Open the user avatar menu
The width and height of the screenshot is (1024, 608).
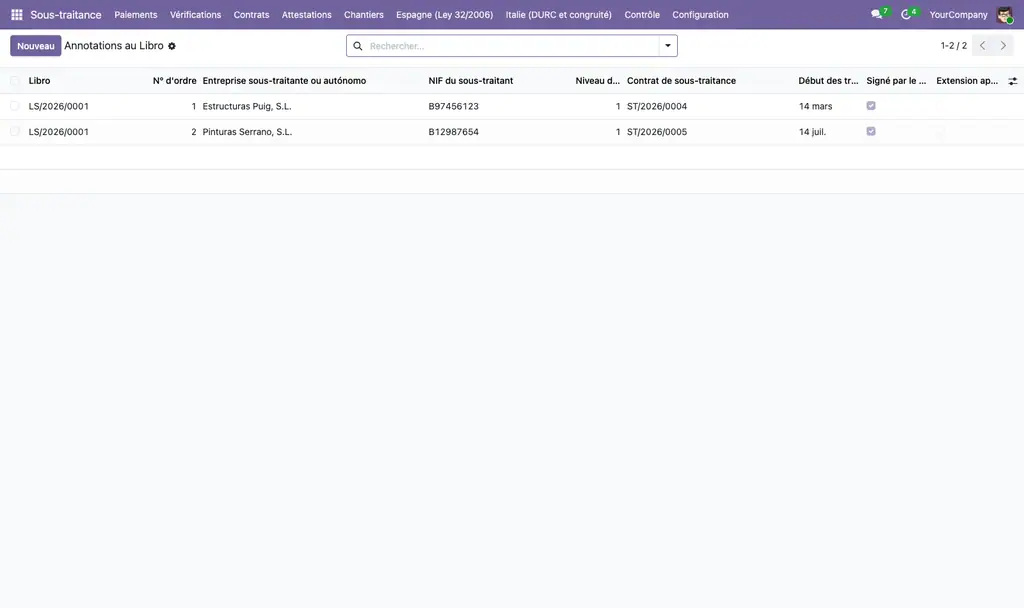[x=1004, y=14]
